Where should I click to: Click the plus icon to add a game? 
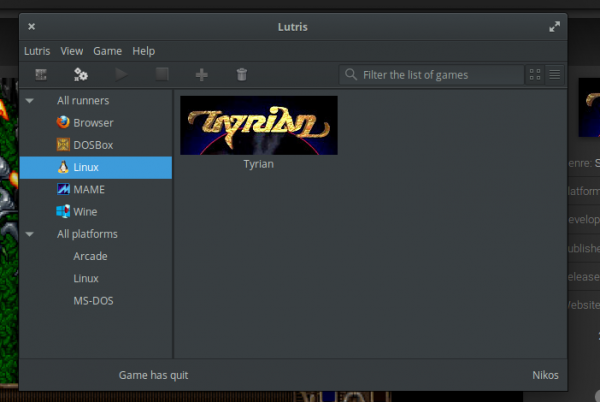(202, 75)
